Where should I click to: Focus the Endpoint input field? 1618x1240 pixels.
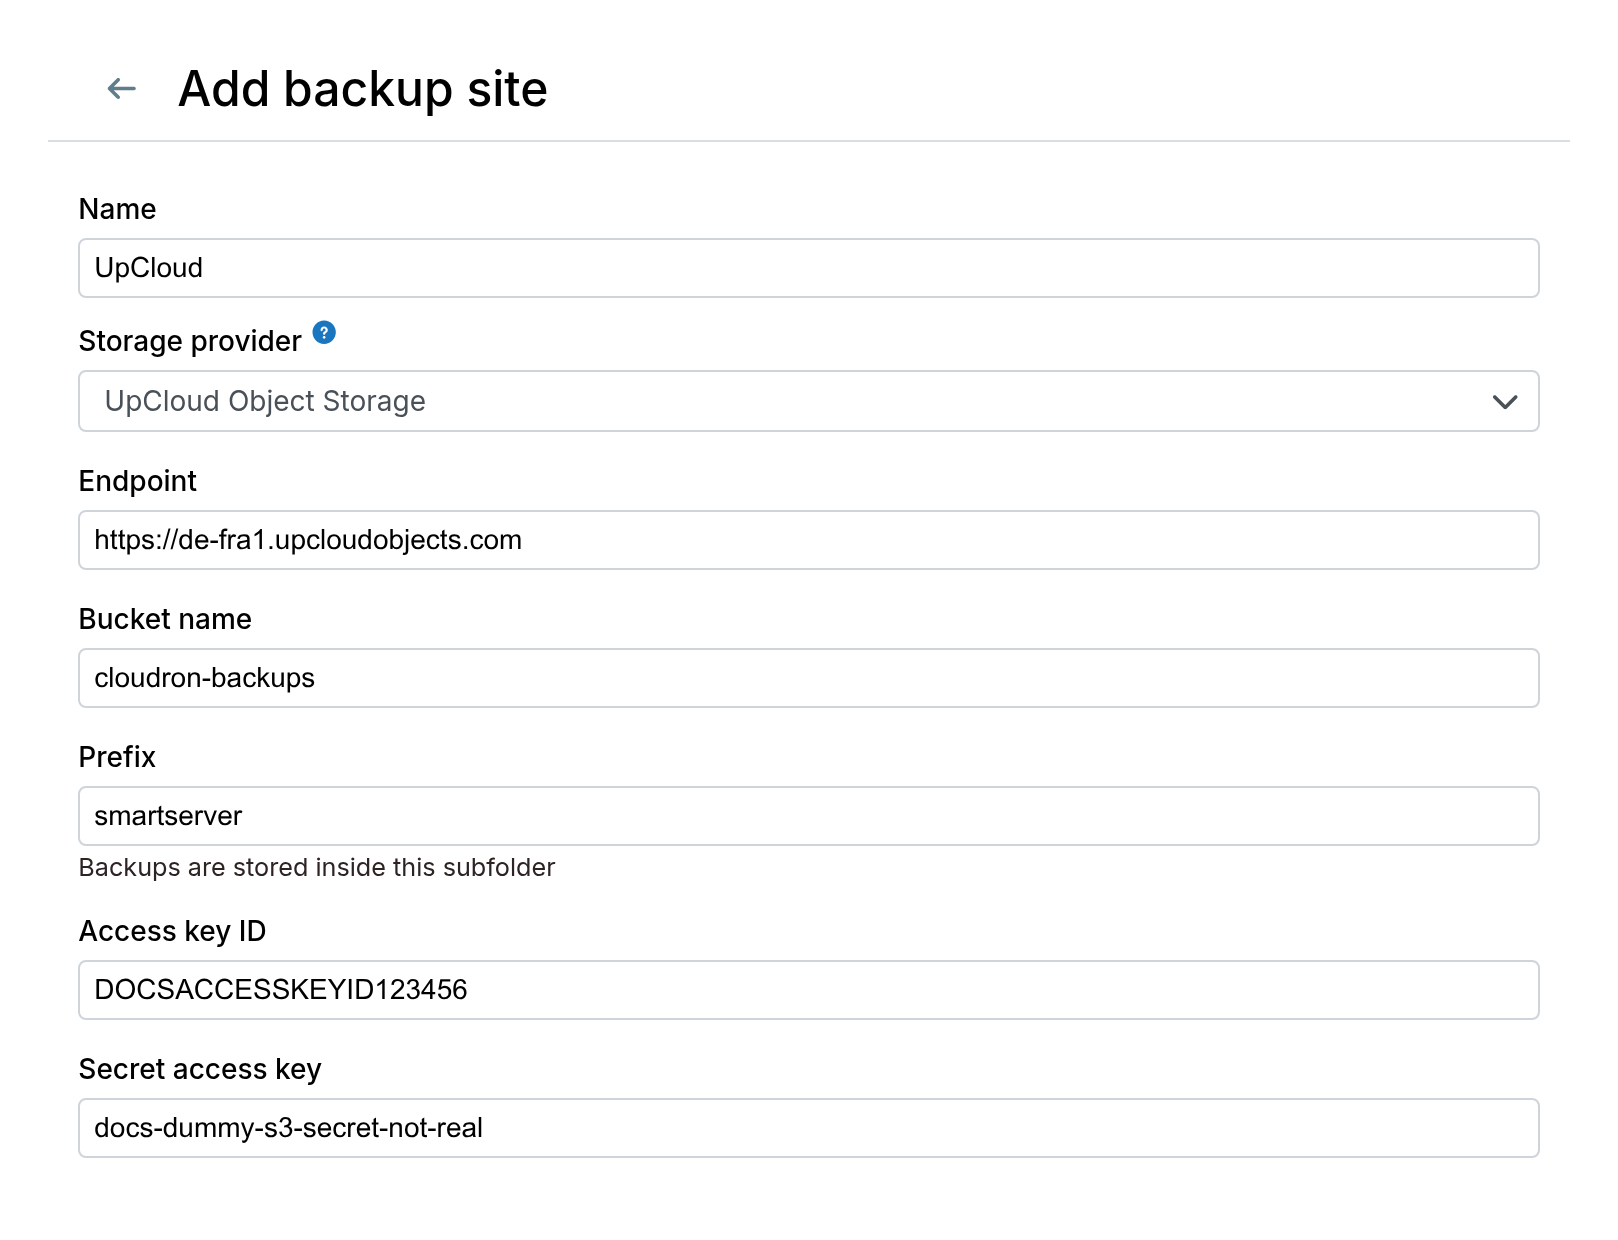pos(809,540)
